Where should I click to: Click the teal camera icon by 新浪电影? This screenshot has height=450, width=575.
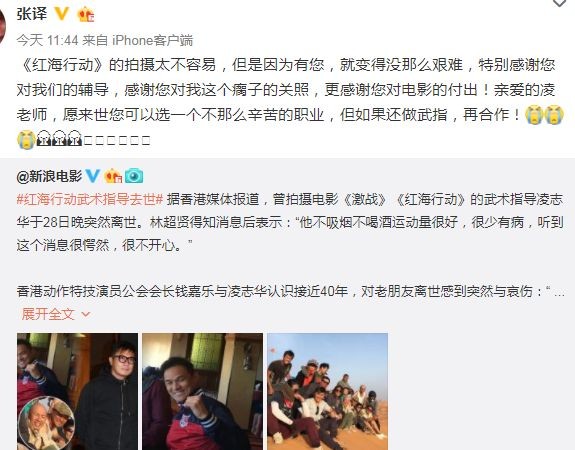tap(134, 176)
